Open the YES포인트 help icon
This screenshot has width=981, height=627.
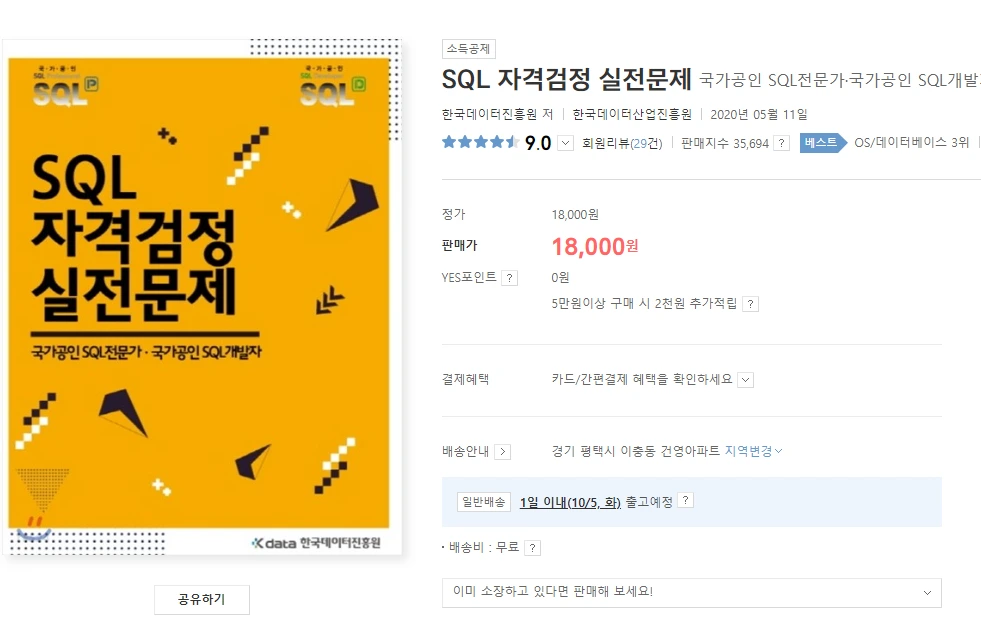click(x=508, y=277)
